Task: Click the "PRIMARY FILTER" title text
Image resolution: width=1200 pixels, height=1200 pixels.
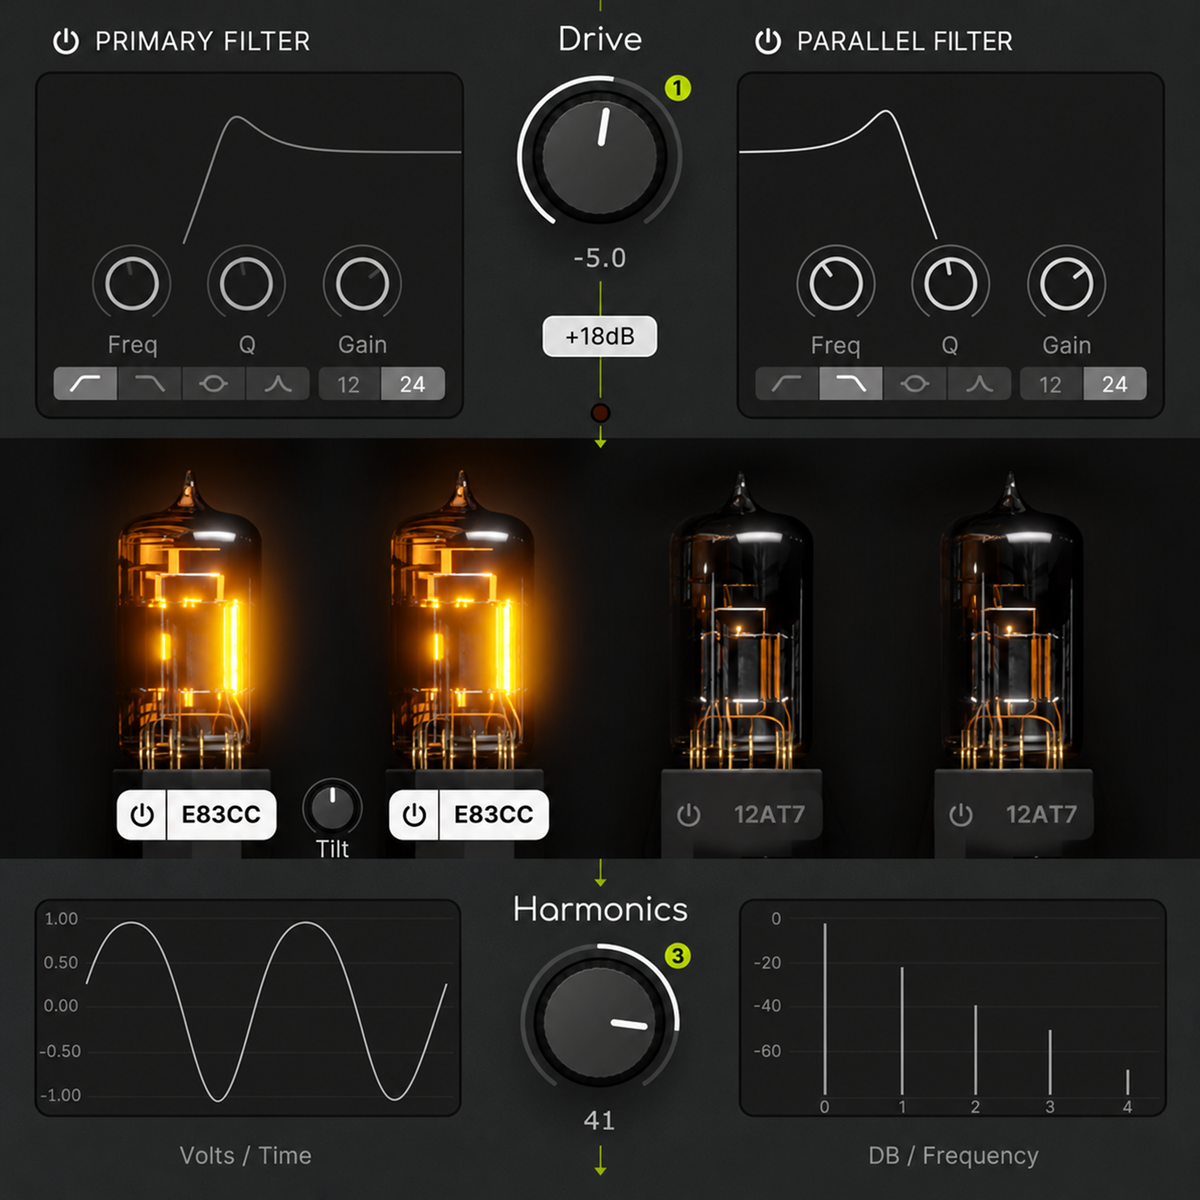Action: click(x=203, y=42)
